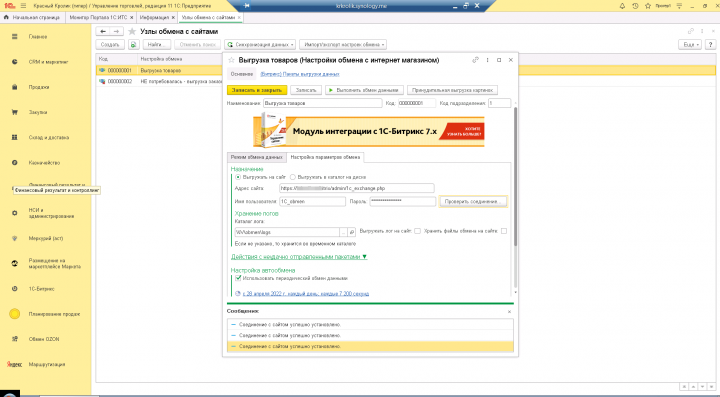Screen dimensions: 720x397
Task: Click the Имя пользователя input field
Action: pyautogui.click(x=312, y=201)
